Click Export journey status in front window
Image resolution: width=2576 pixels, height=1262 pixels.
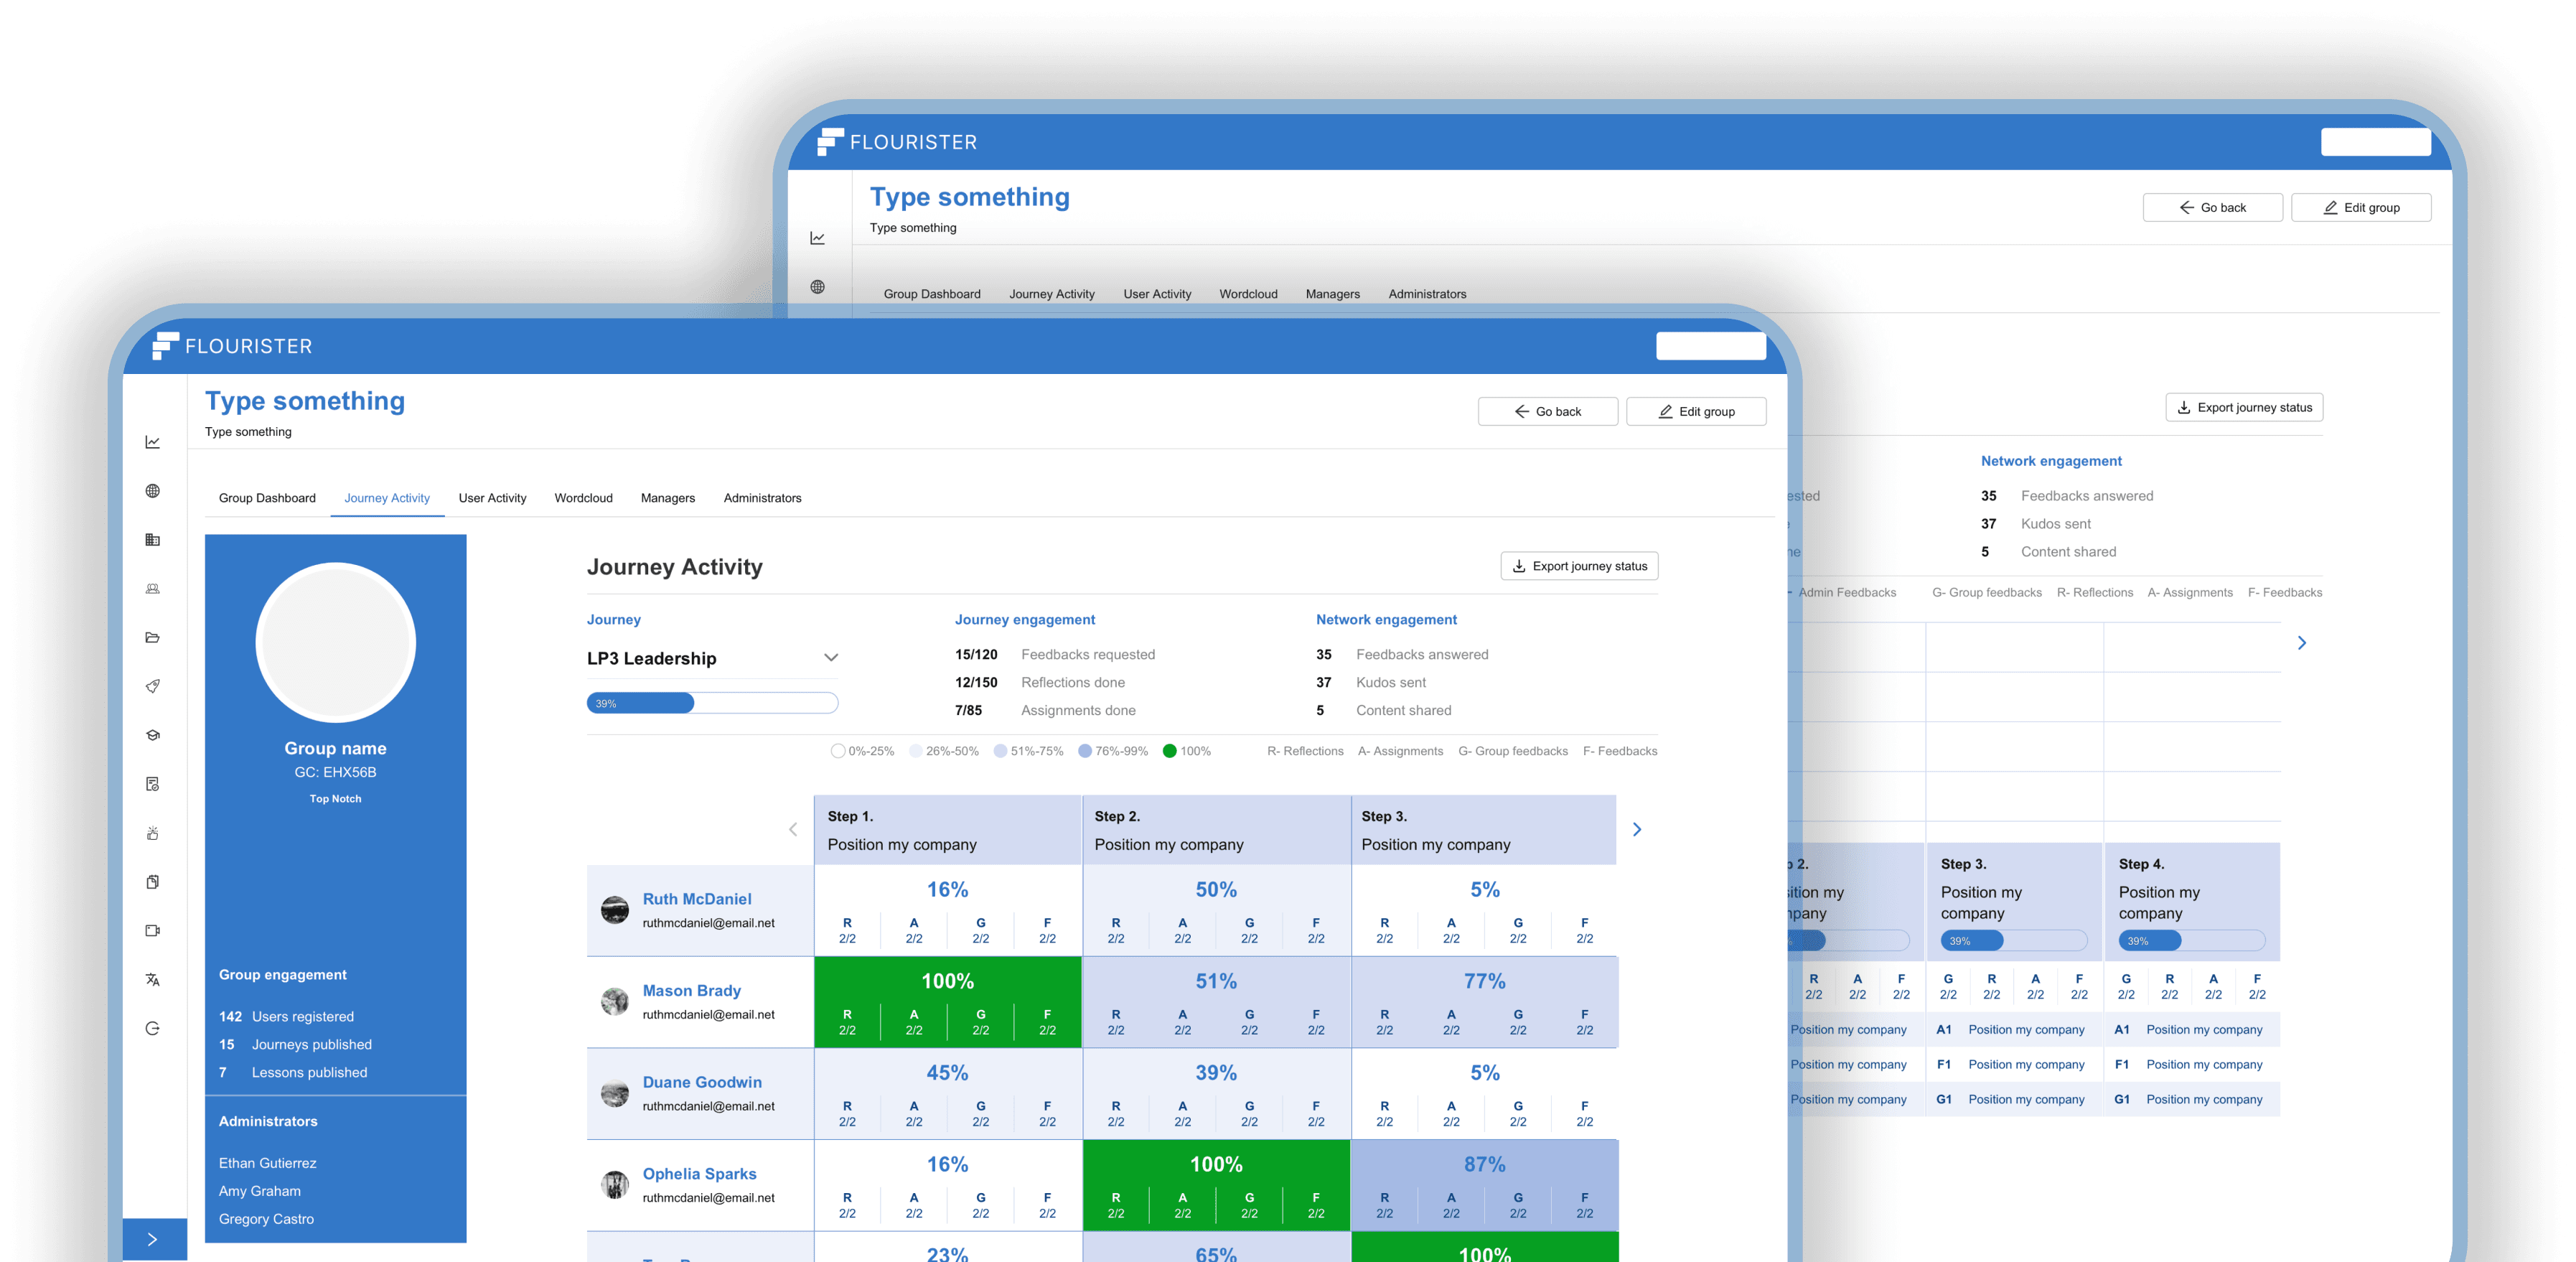[1579, 566]
